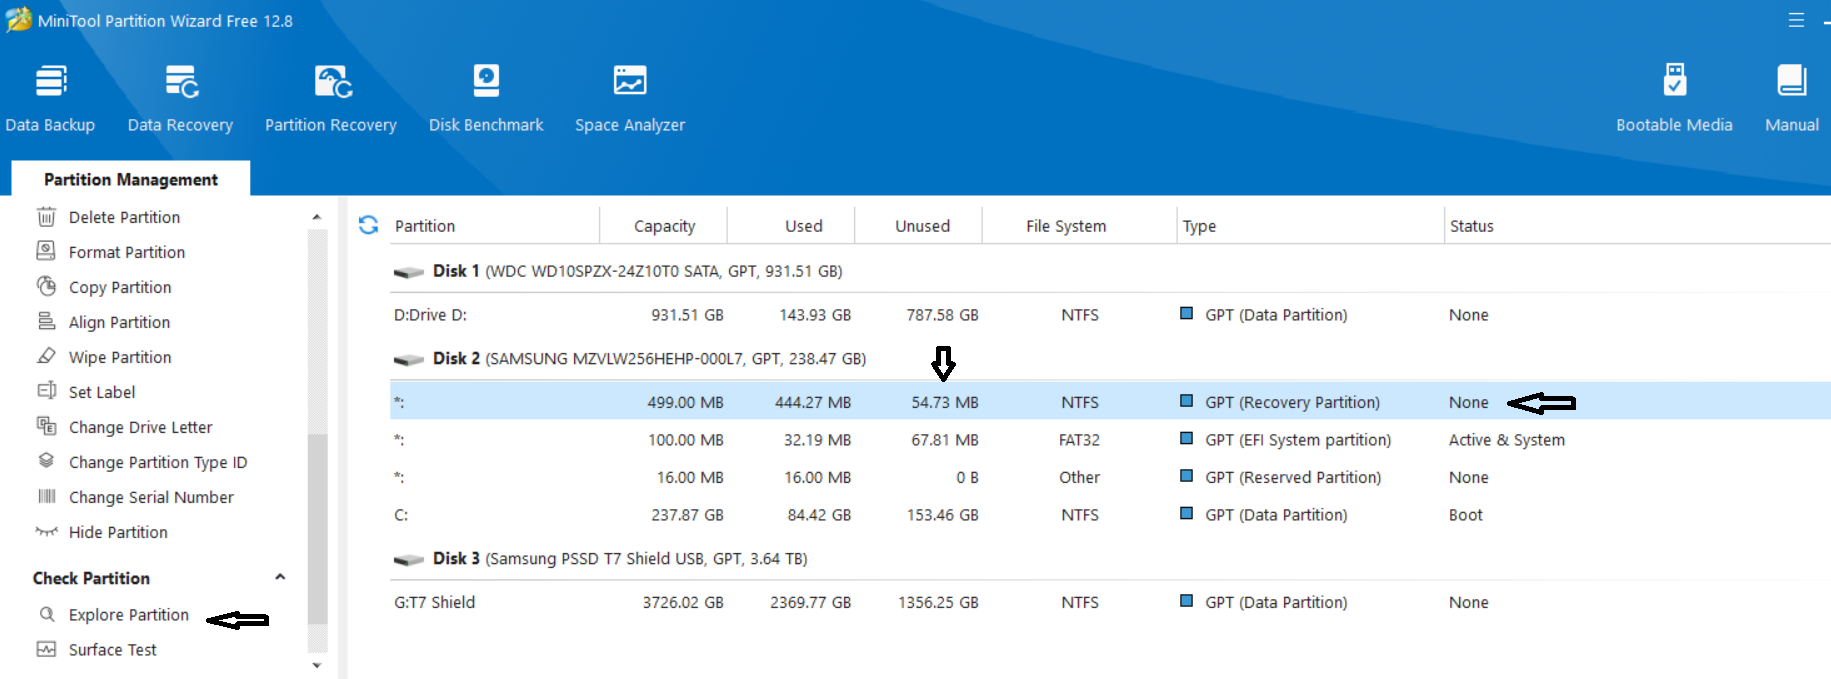Choose Surface Test in the sidebar
Viewport: 1831px width, 679px height.
point(113,649)
